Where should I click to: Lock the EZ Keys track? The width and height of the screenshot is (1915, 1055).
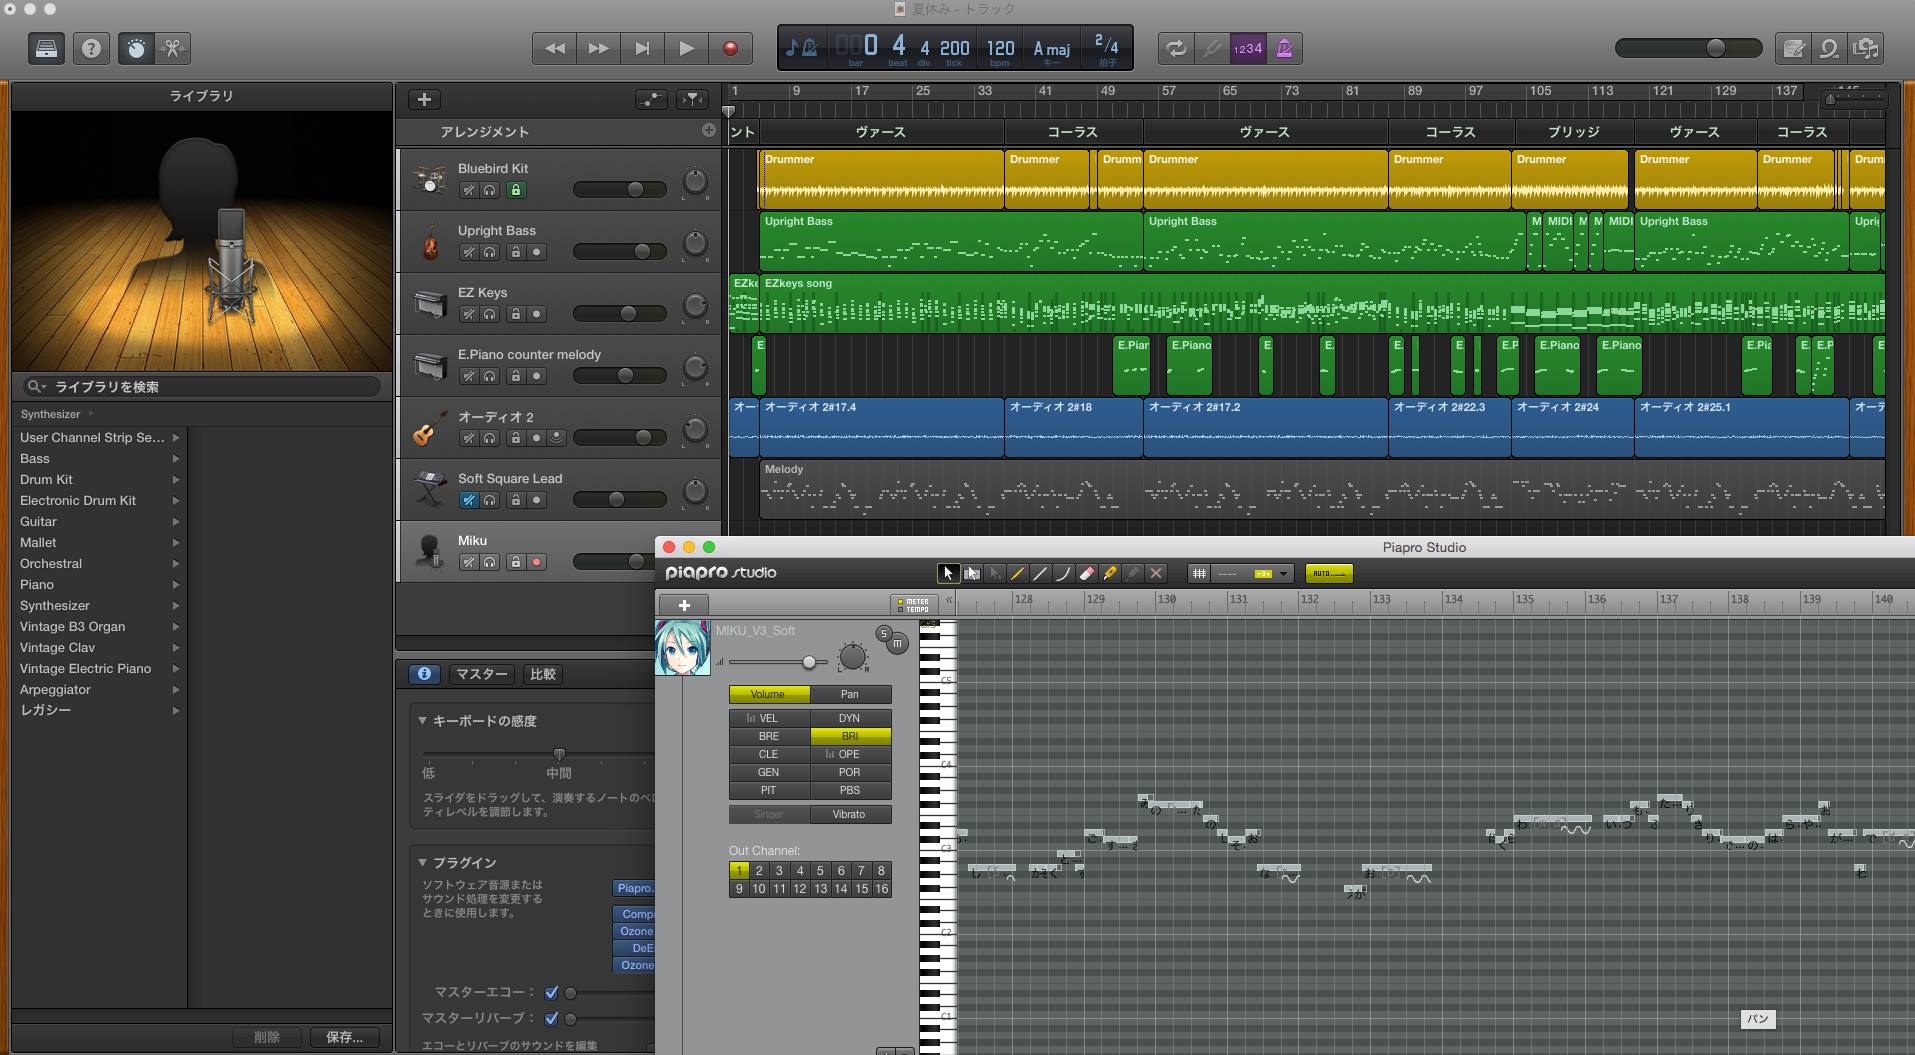coord(516,314)
